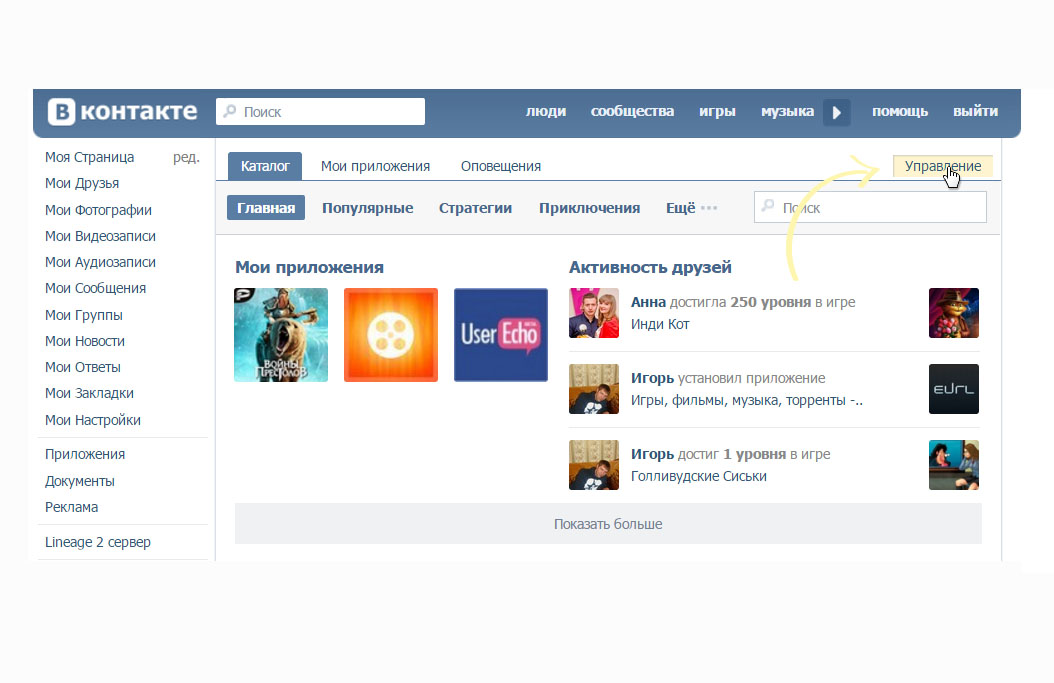Click Anna's avatar in friends activity
Image resolution: width=1054 pixels, height=683 pixels.
click(594, 313)
